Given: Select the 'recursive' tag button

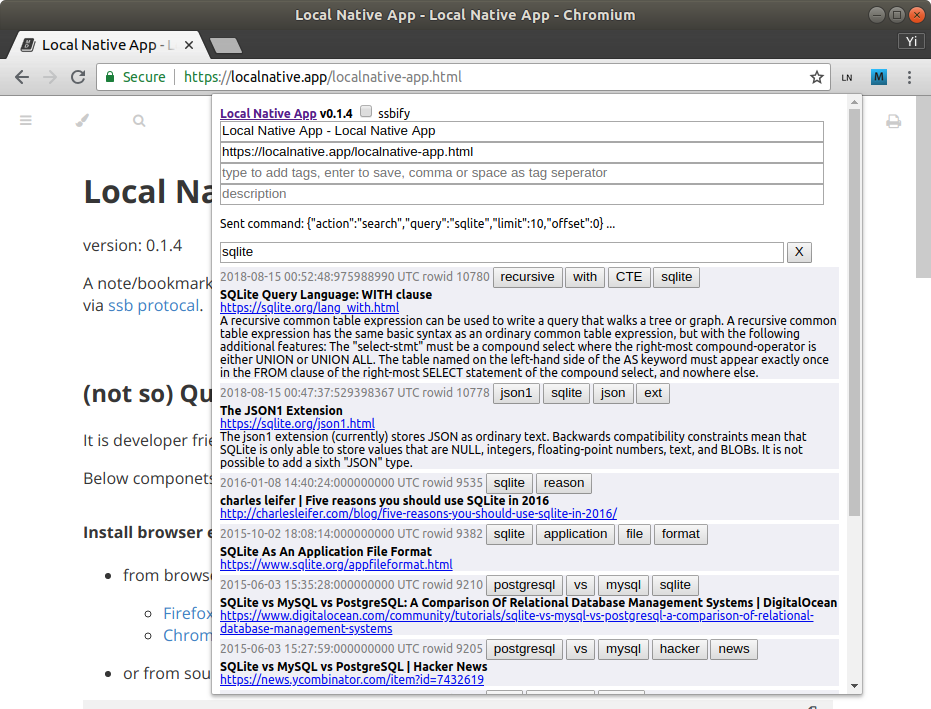Looking at the screenshot, I should tap(527, 277).
